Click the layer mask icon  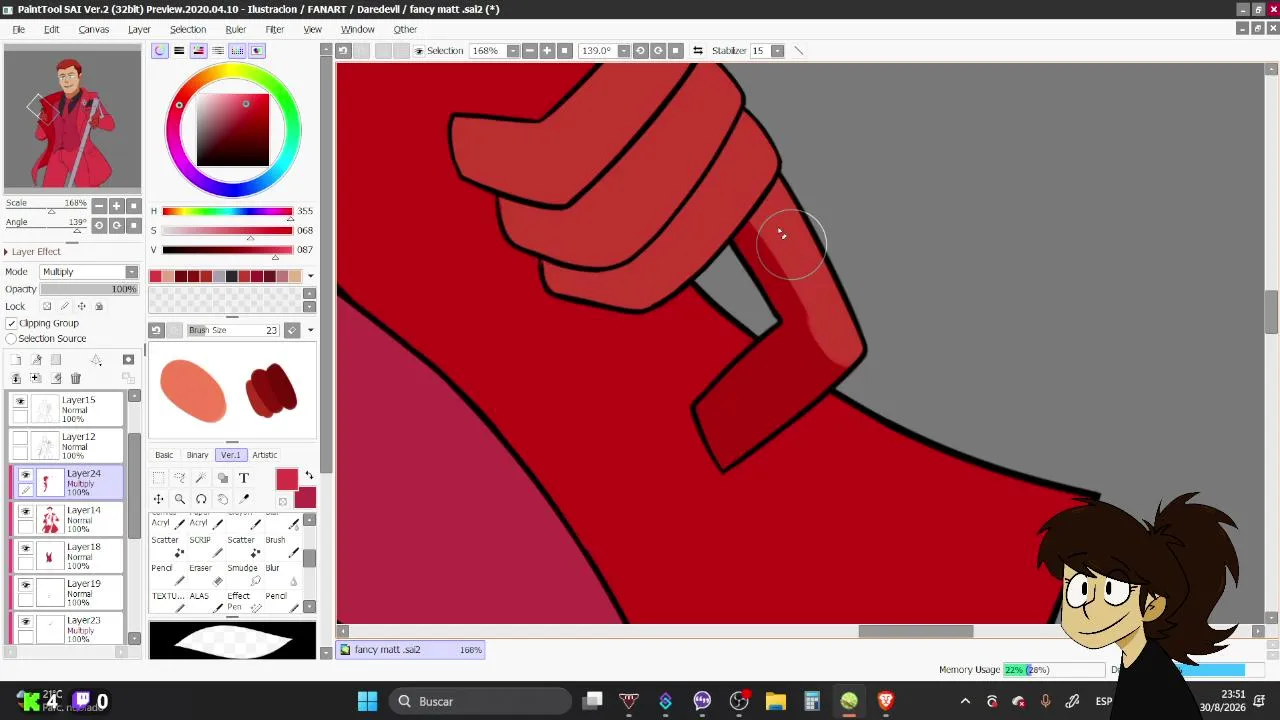[x=128, y=360]
